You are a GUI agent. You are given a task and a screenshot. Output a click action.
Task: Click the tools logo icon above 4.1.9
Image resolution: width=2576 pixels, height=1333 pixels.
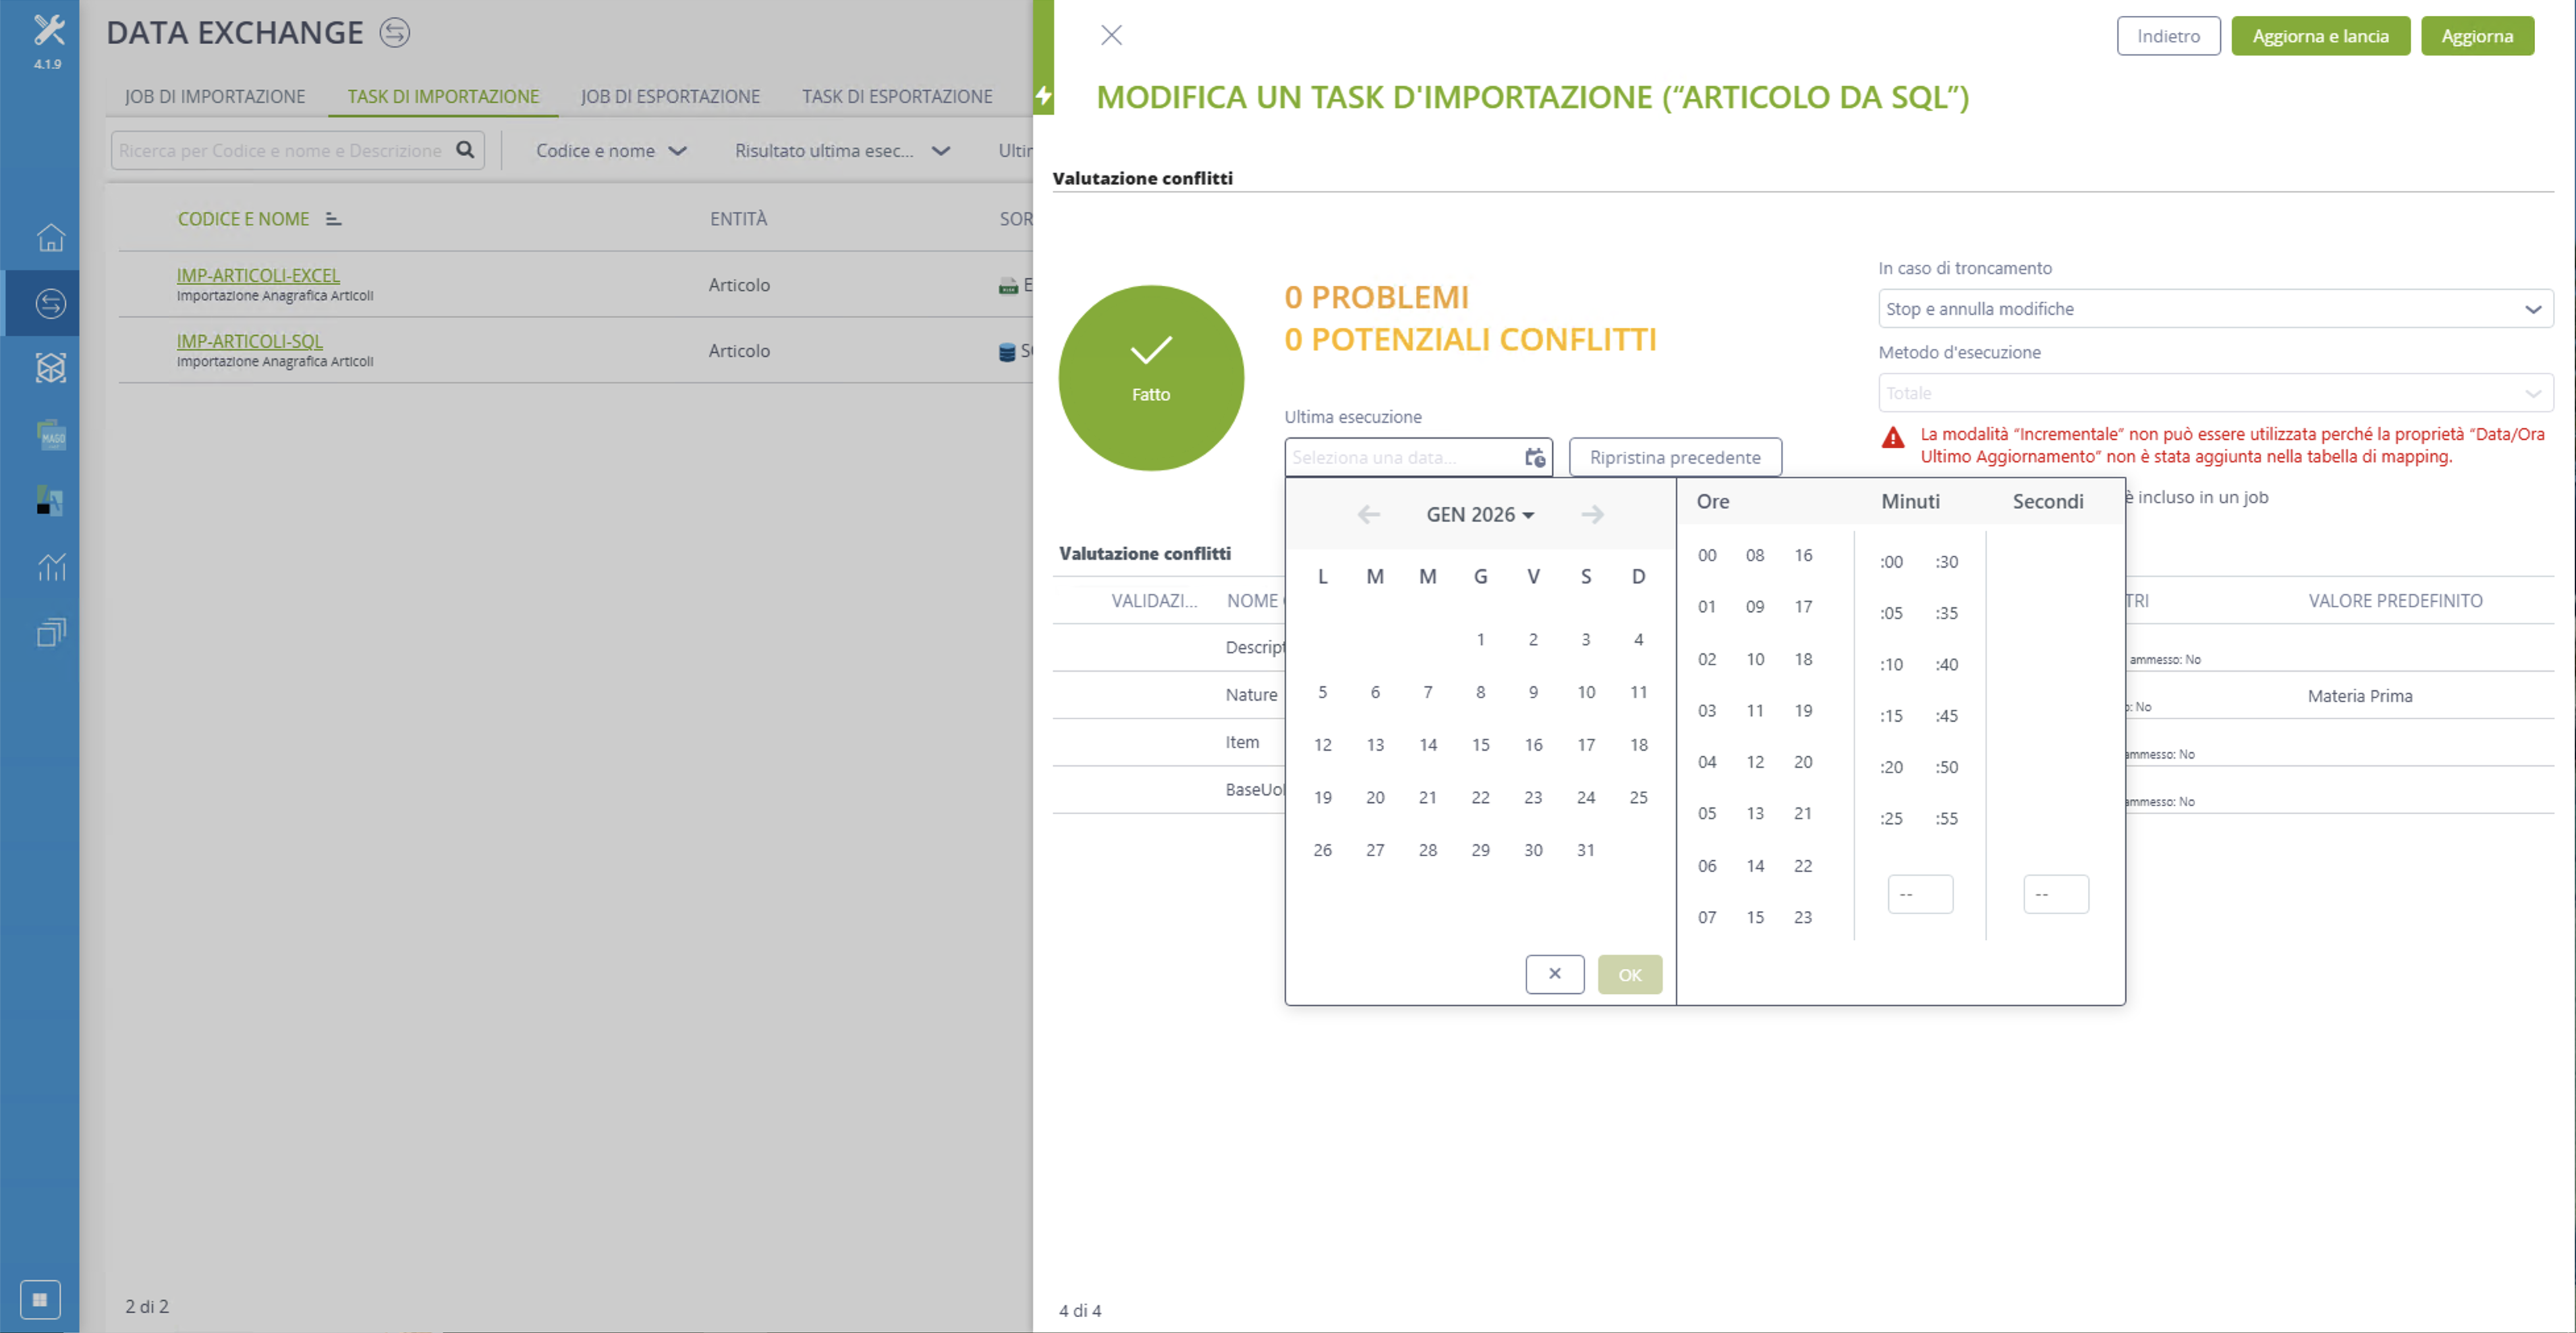click(48, 29)
